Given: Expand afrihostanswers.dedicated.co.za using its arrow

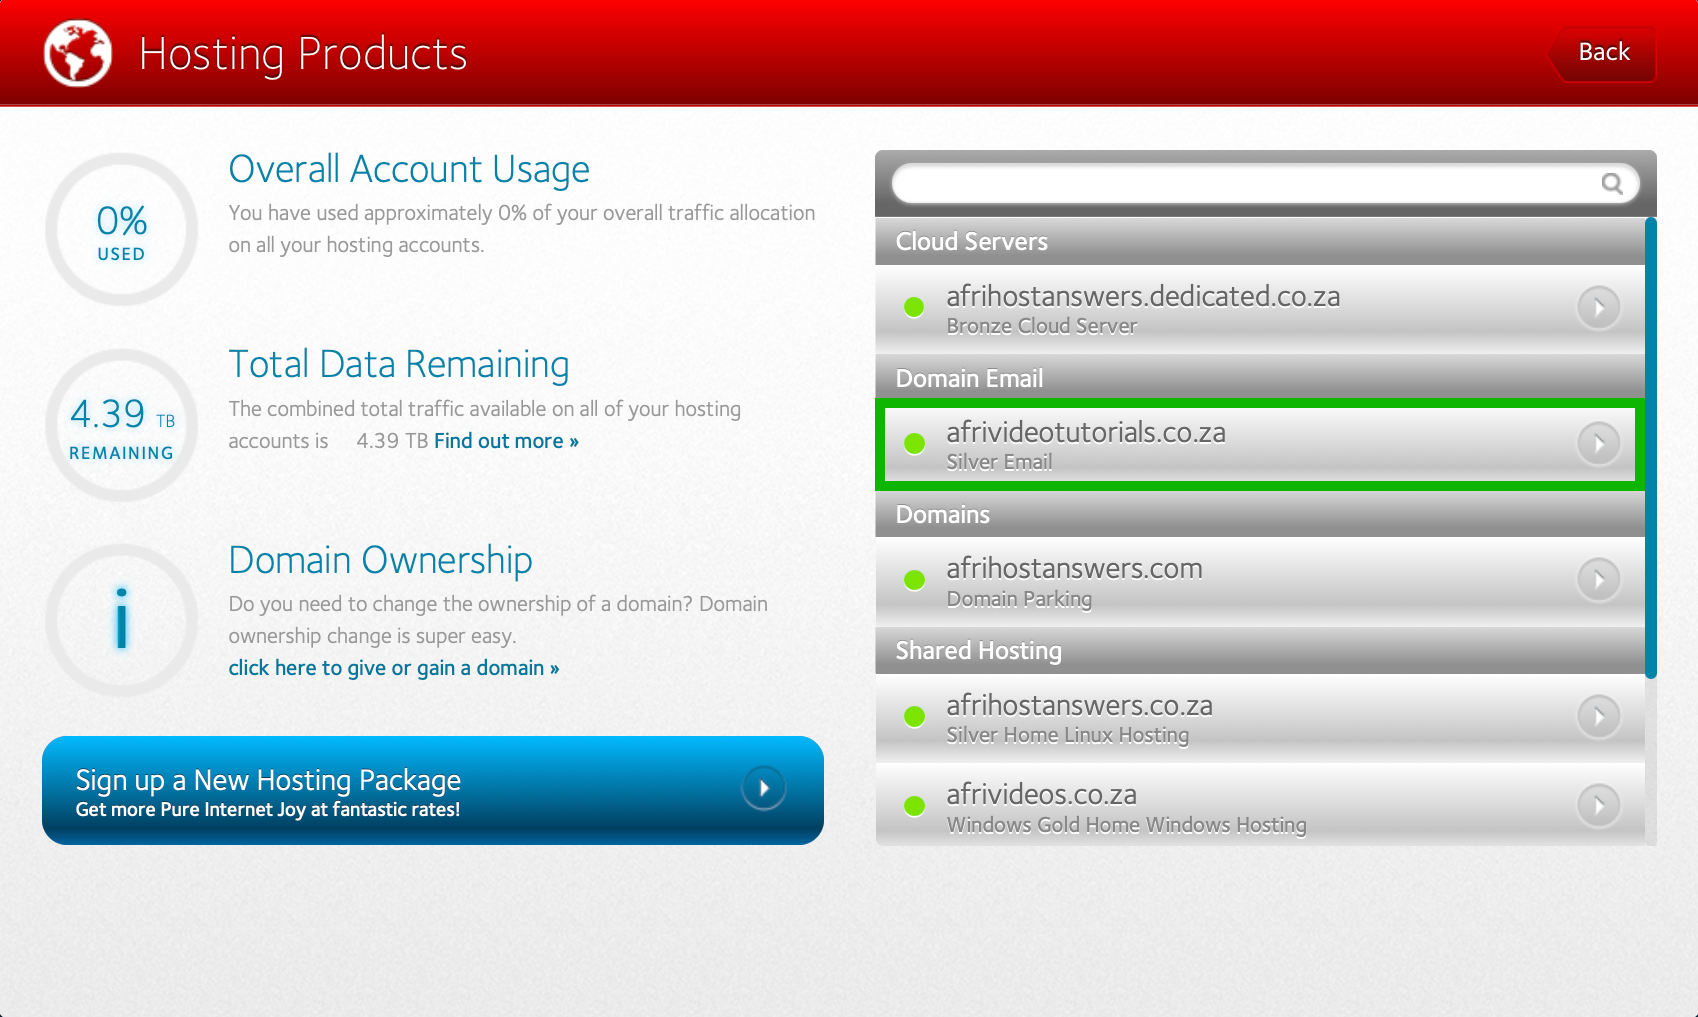Looking at the screenshot, I should tap(1598, 307).
